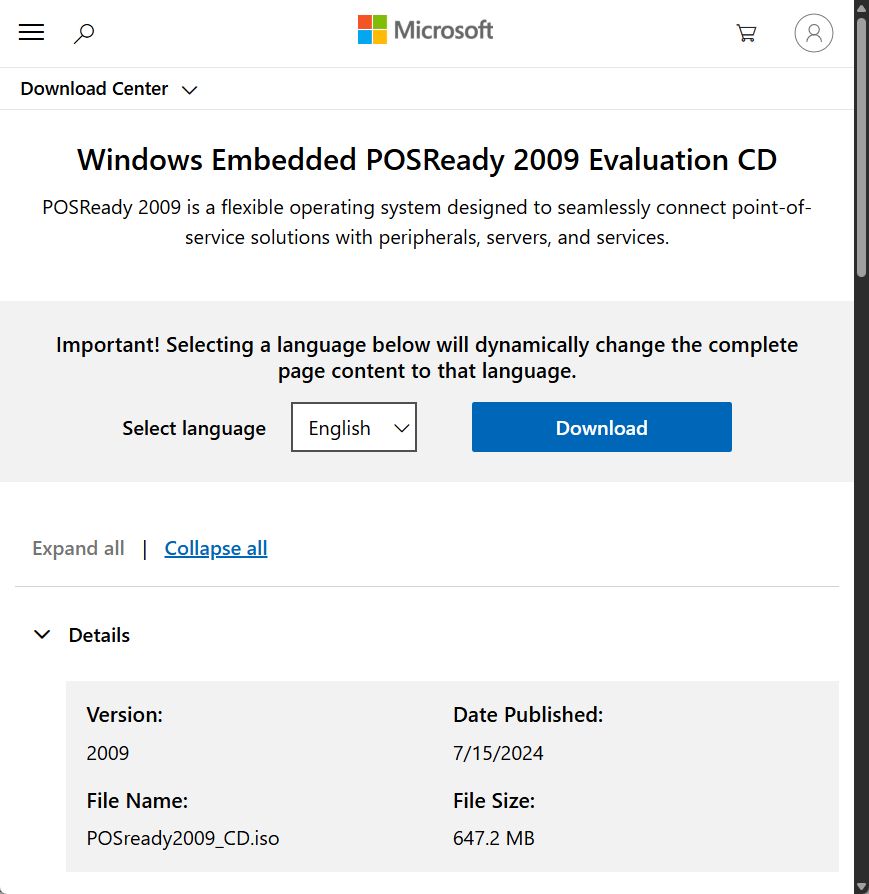Click the Details section chevron
869x894 pixels.
point(42,634)
